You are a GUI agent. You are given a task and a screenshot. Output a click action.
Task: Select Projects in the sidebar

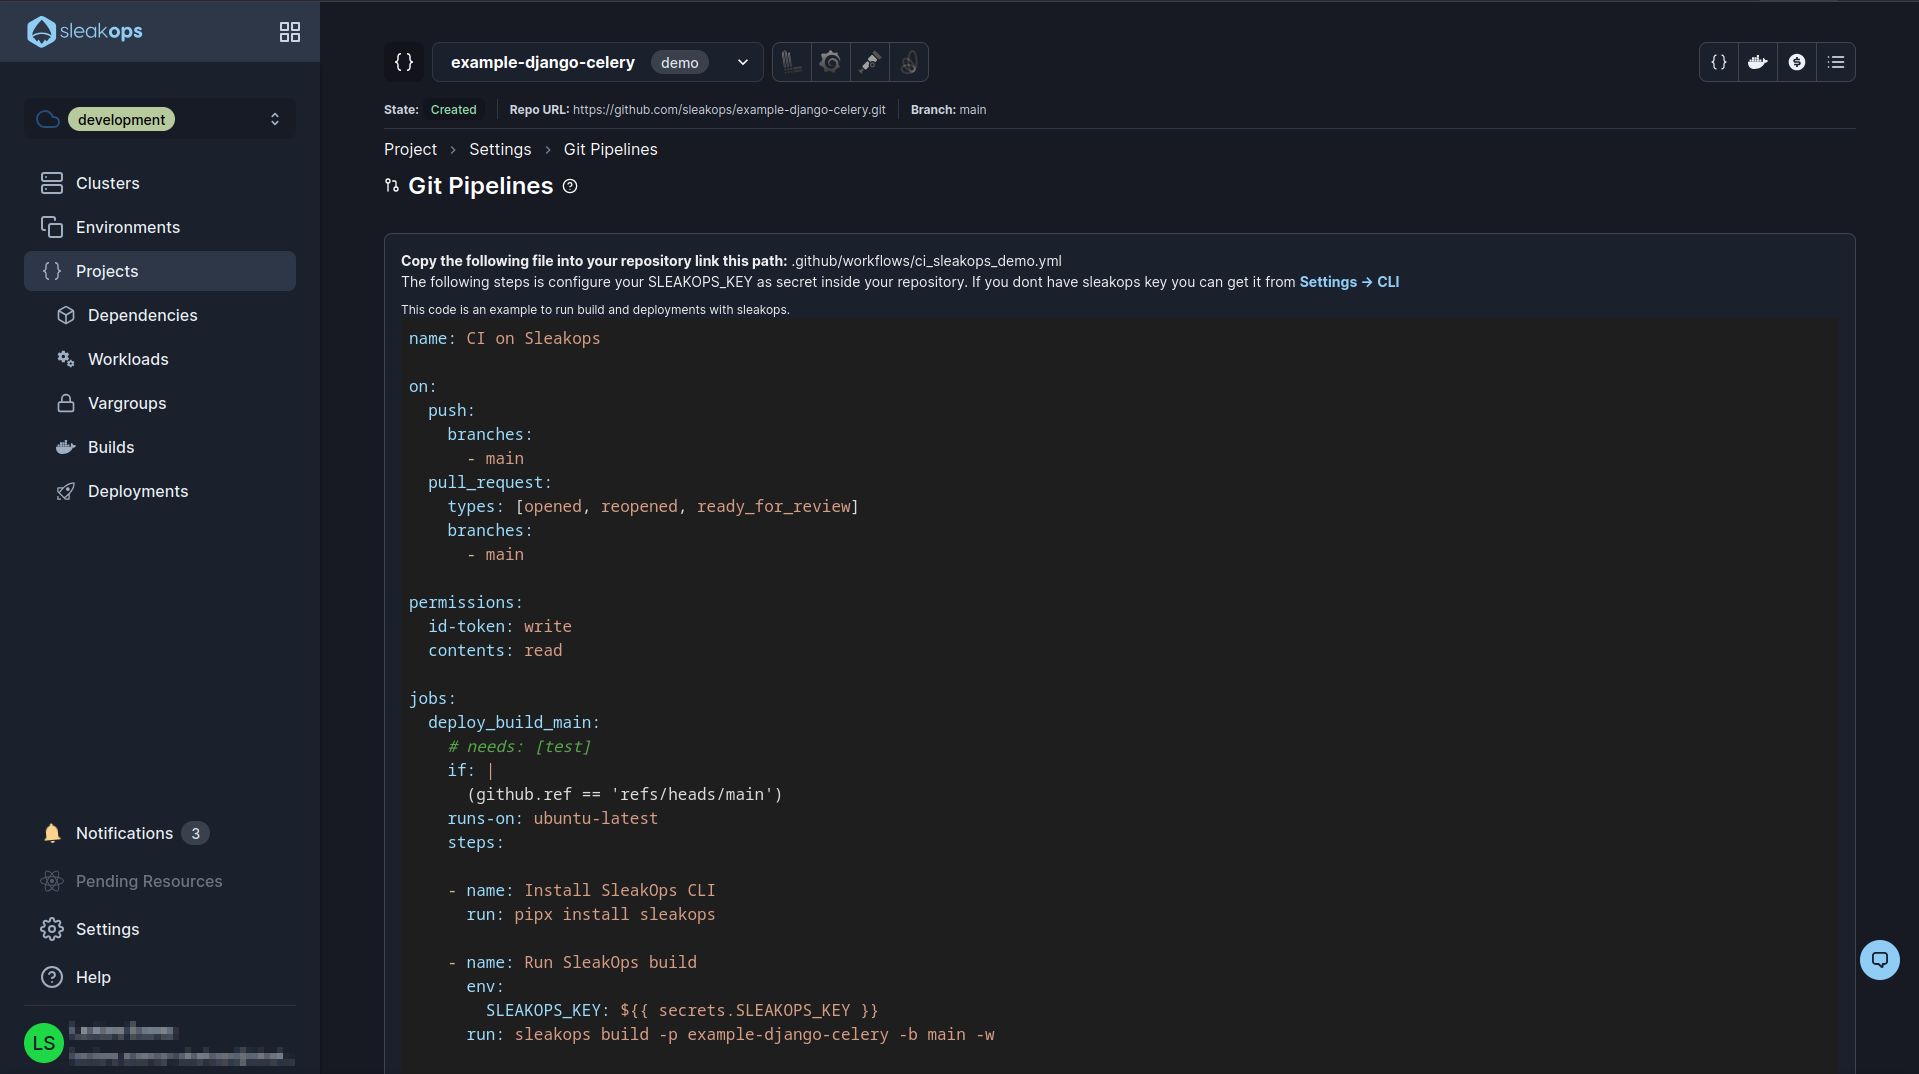(160, 271)
